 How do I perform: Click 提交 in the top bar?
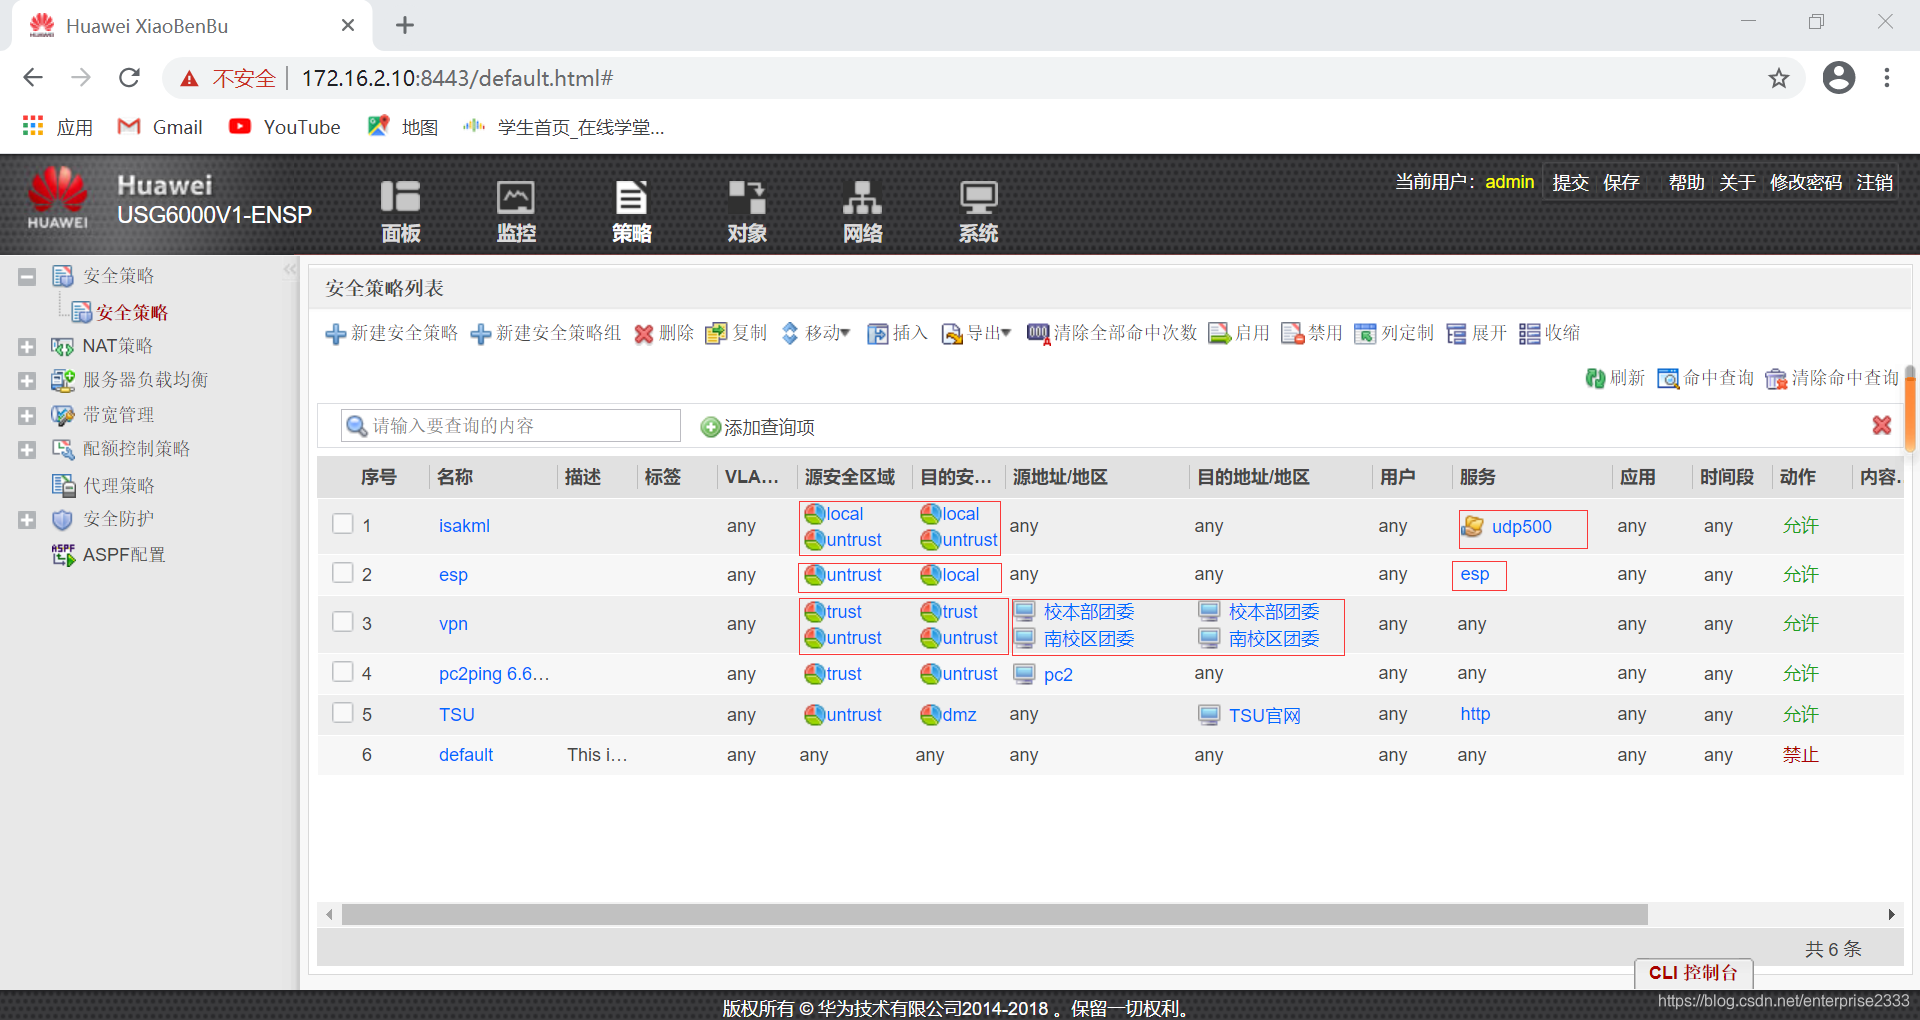coord(1570,183)
